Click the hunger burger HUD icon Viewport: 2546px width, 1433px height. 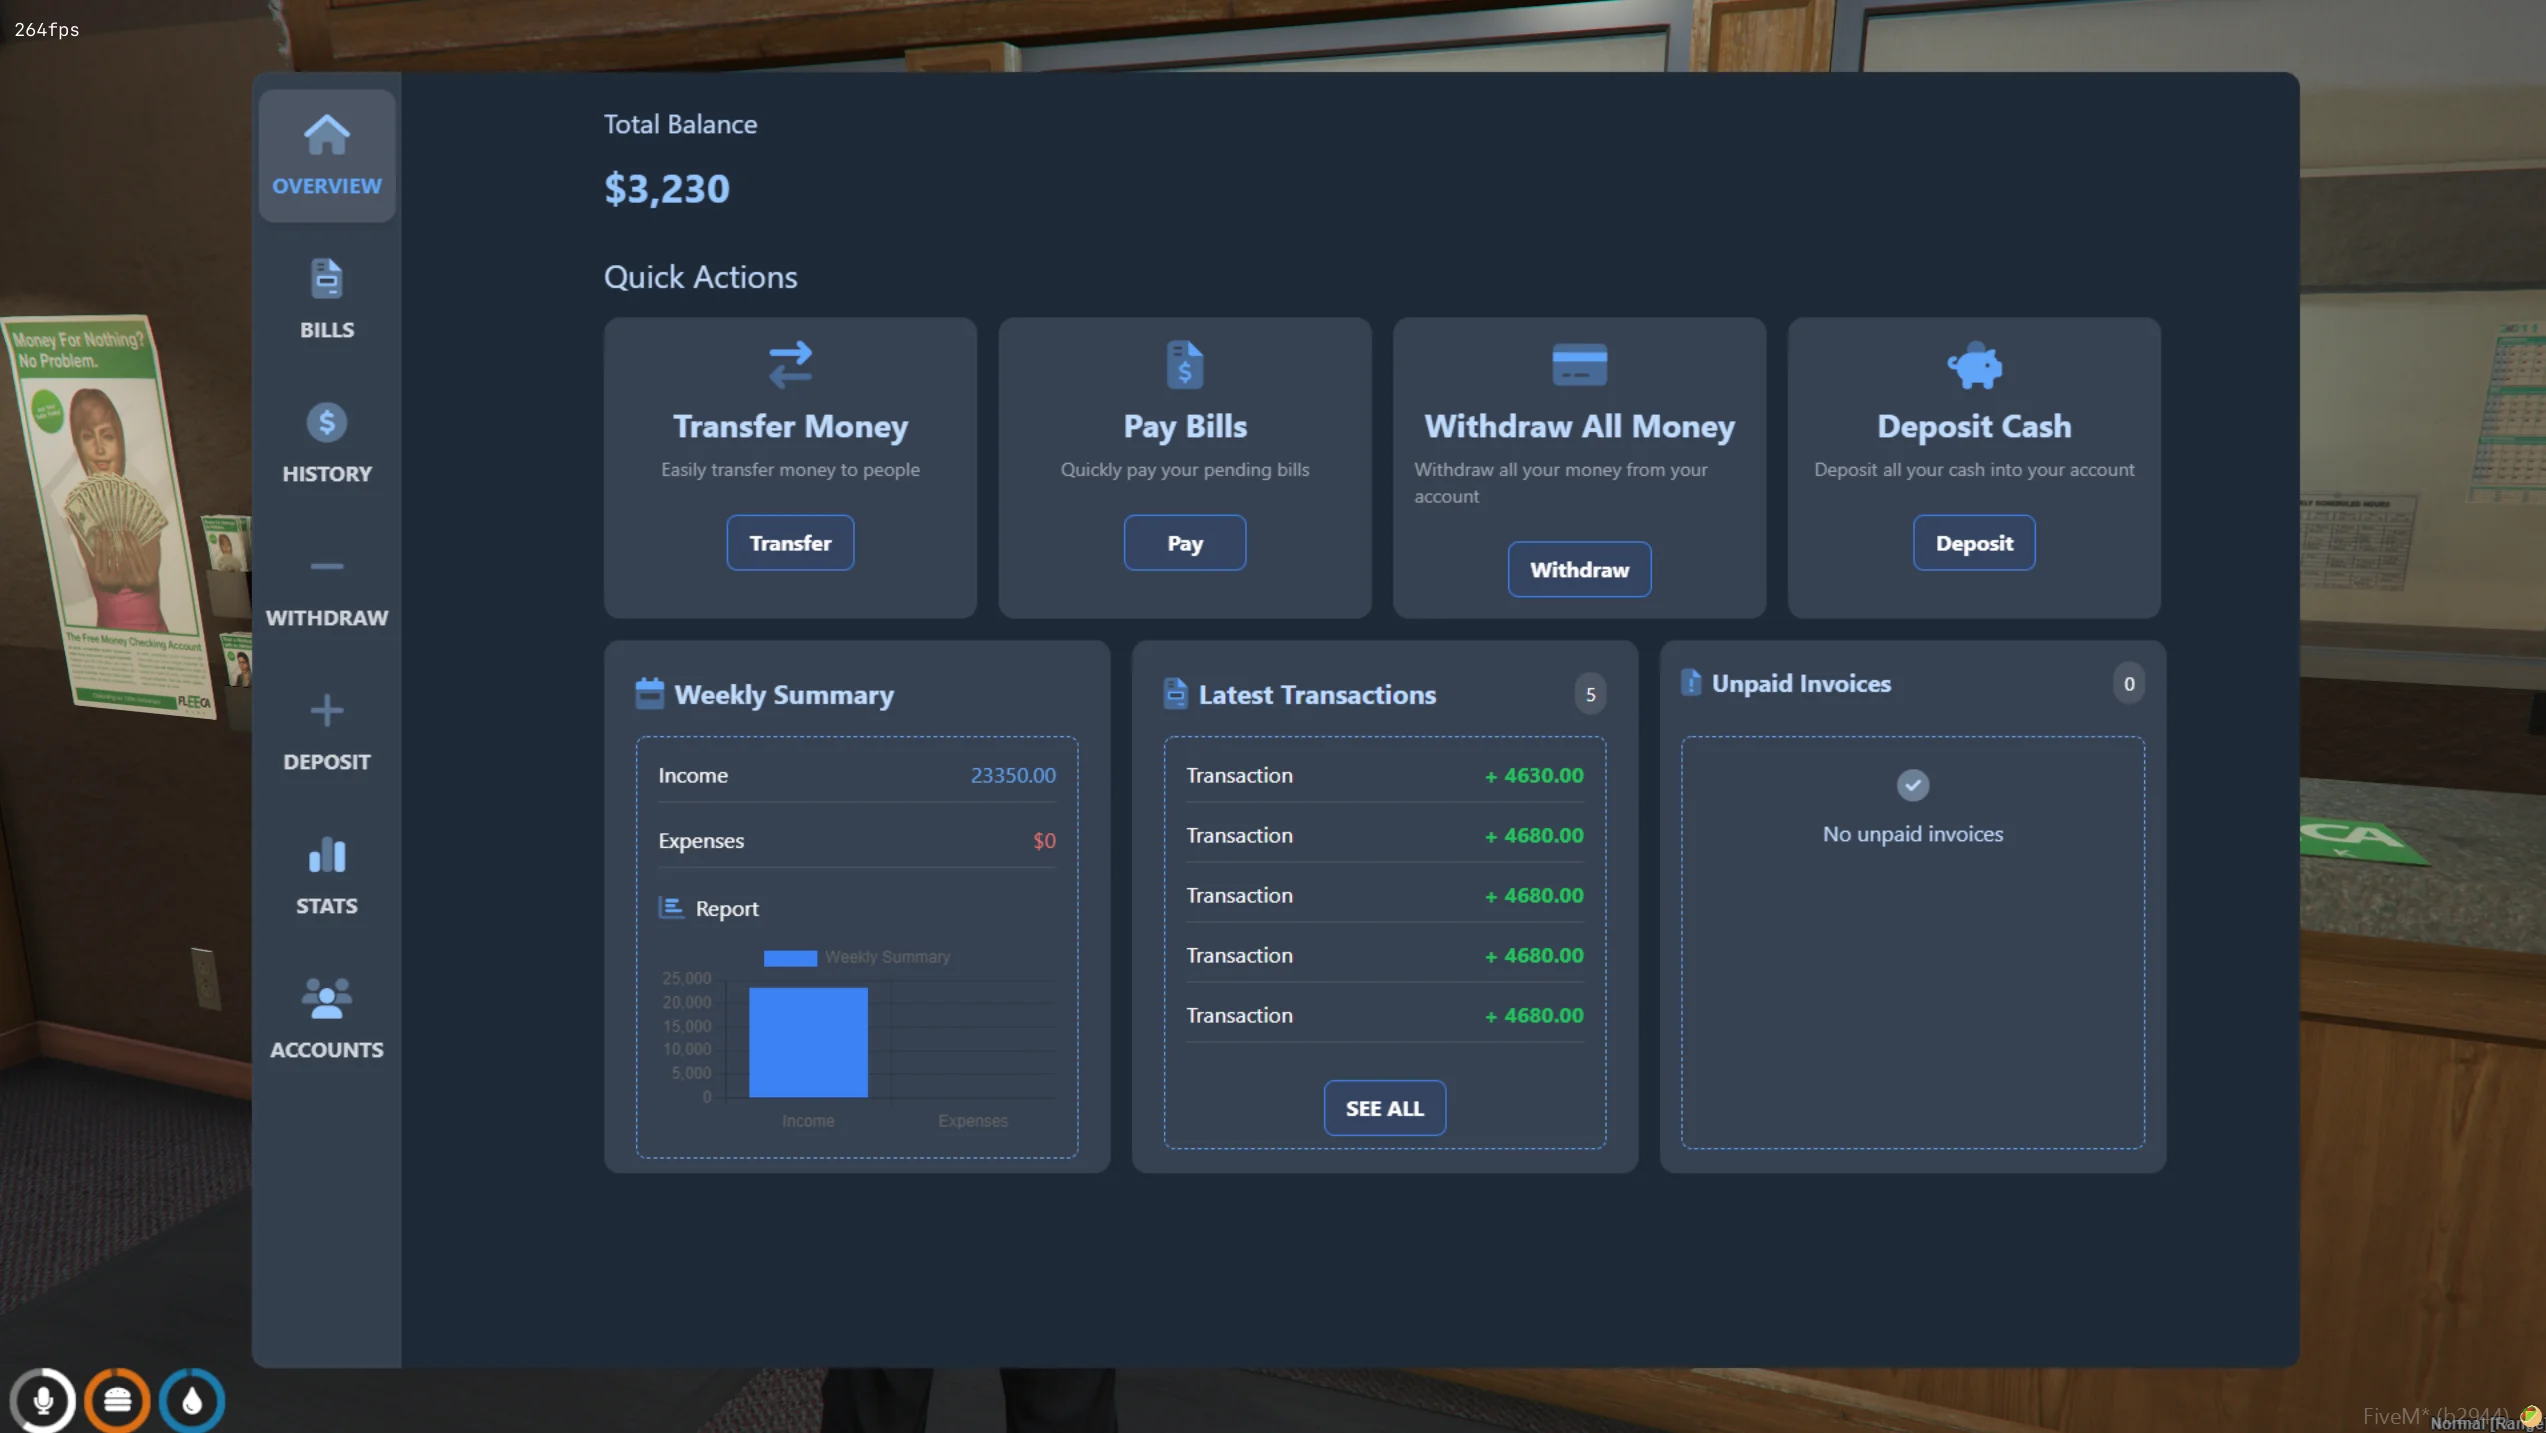click(x=117, y=1400)
